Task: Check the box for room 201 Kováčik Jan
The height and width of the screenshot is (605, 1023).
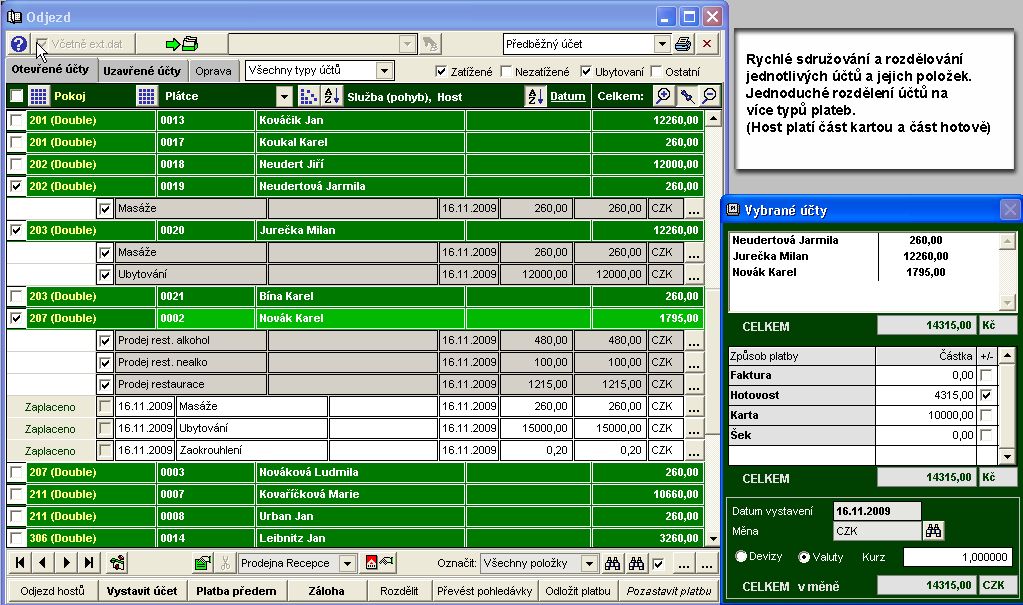Action: (16, 120)
